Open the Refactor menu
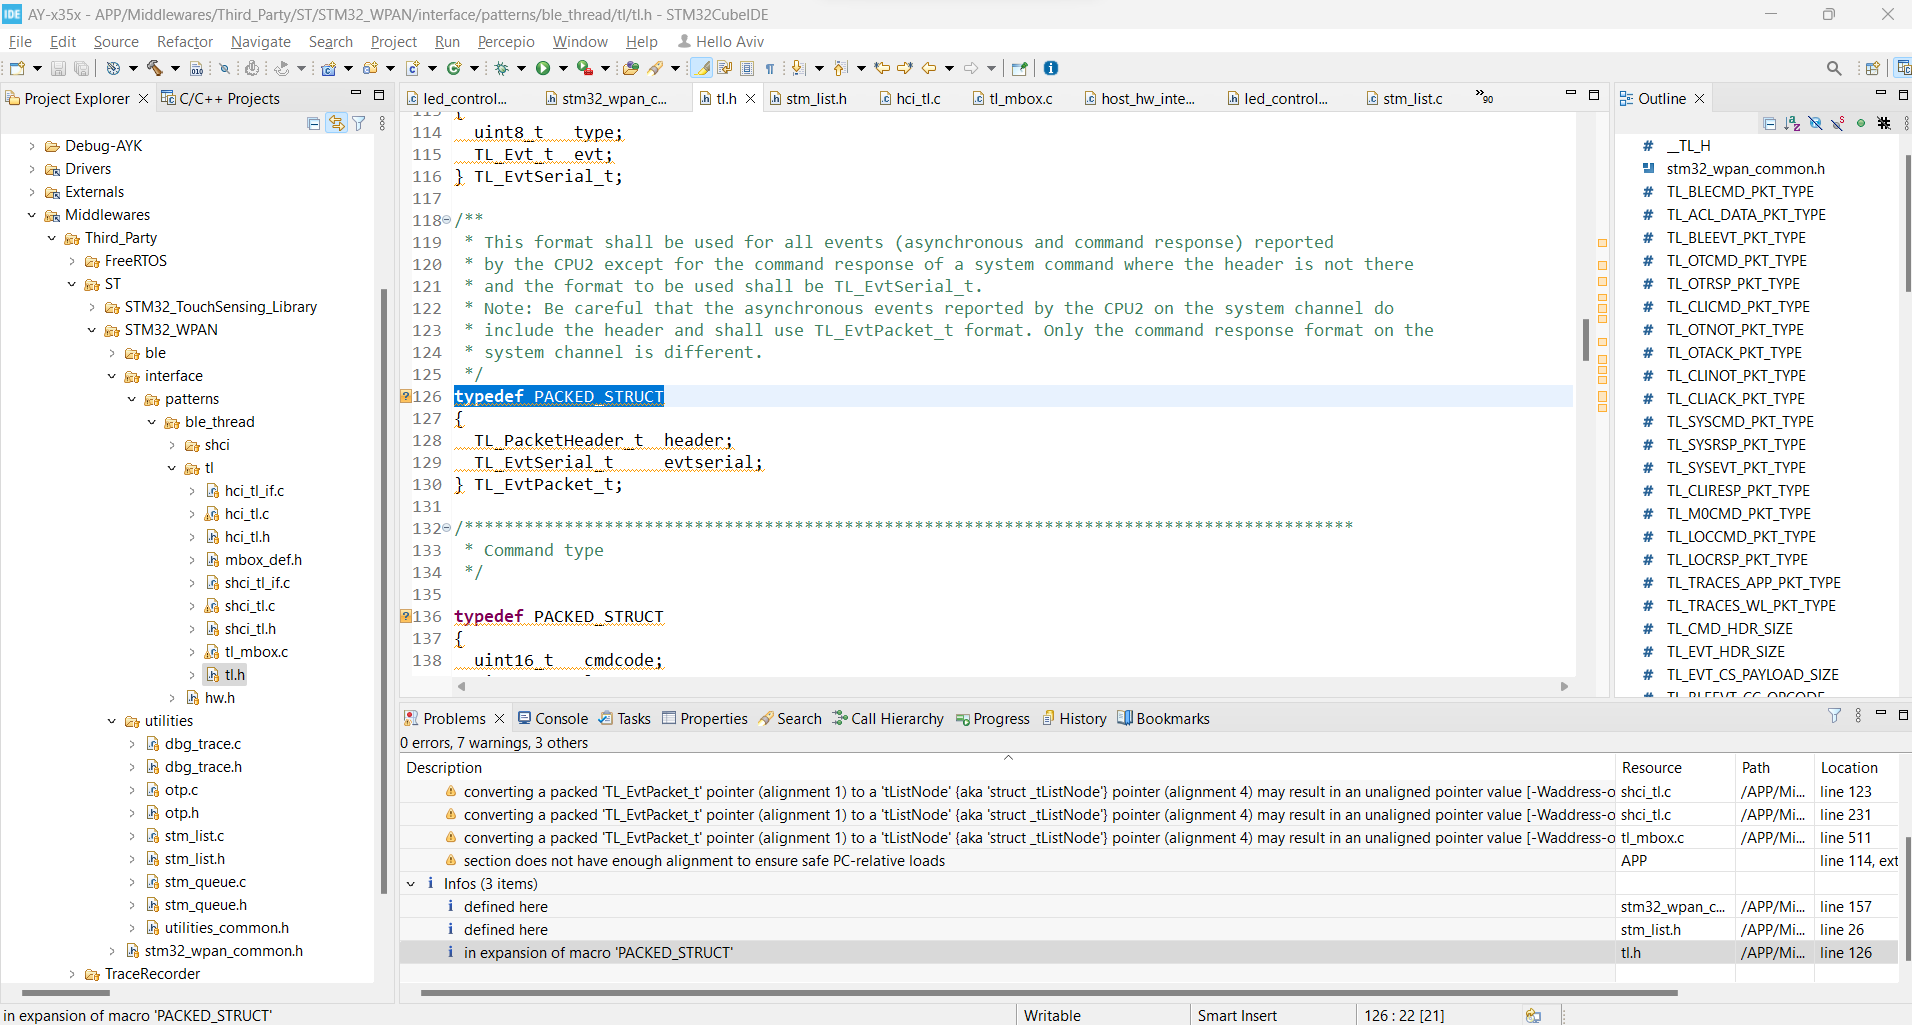Viewport: 1912px width, 1025px height. click(x=184, y=41)
